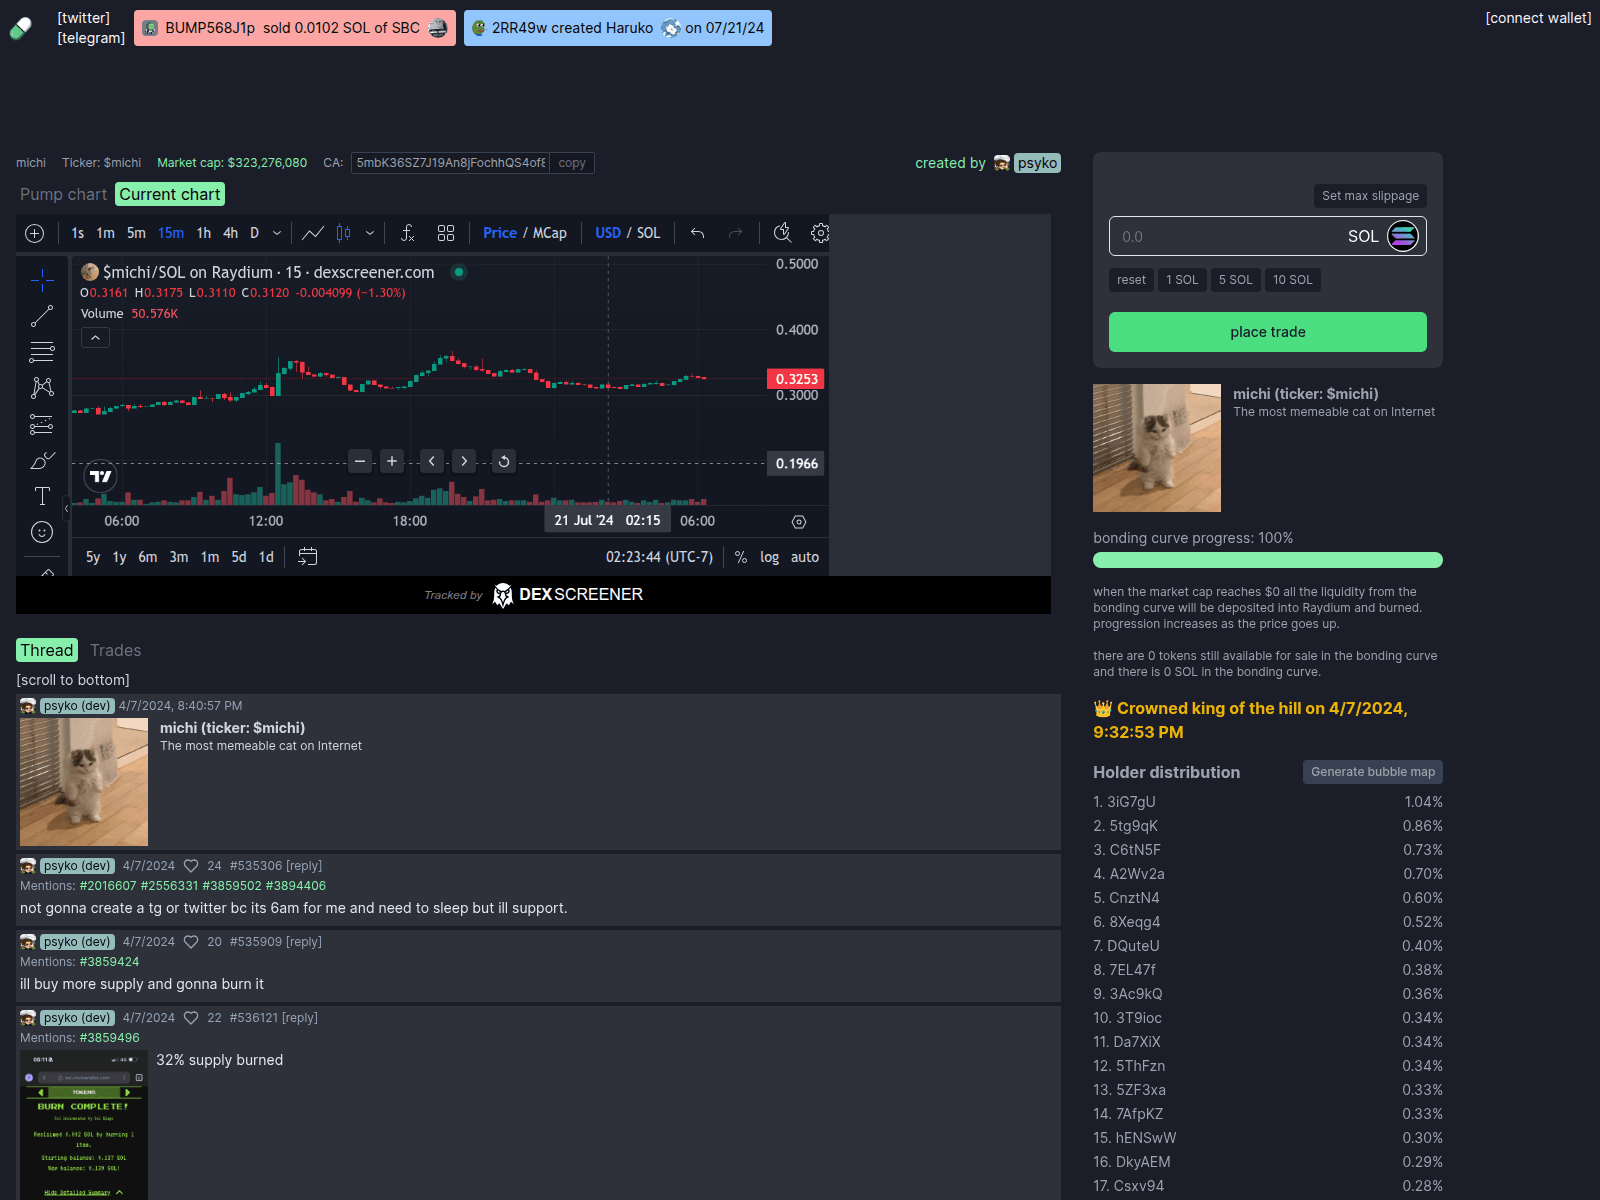Viewport: 1600px width, 1200px height.
Task: Copy the token contract address
Action: point(570,162)
